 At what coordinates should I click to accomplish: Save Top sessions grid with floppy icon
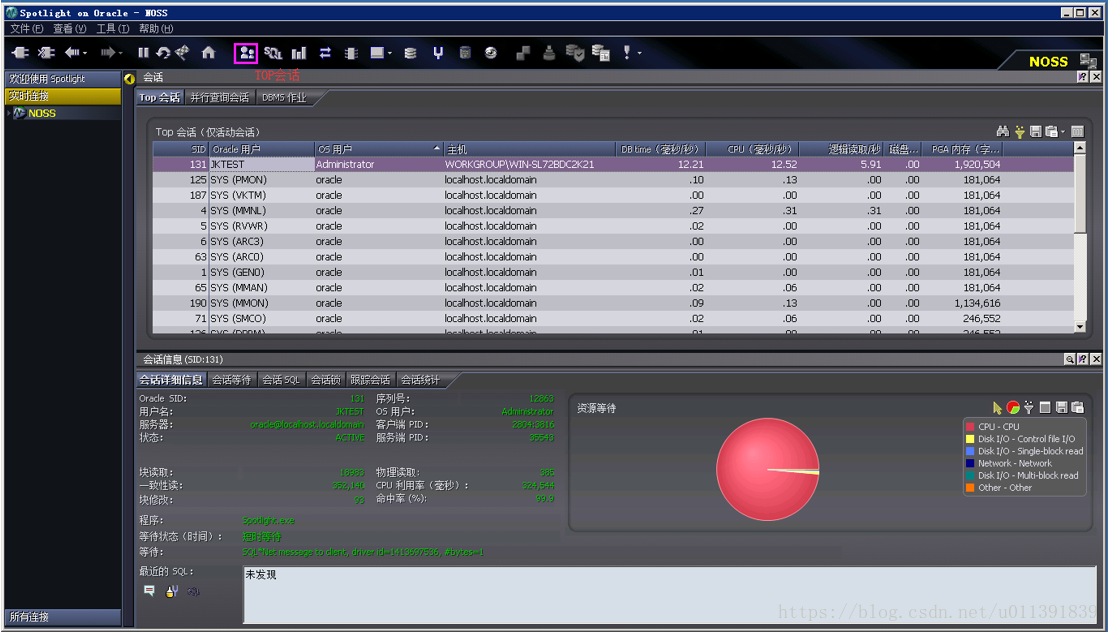pos(1035,131)
